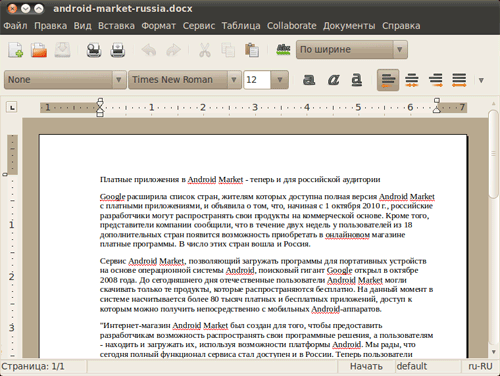Click the window title android-market-russia.docx

pos(123,9)
